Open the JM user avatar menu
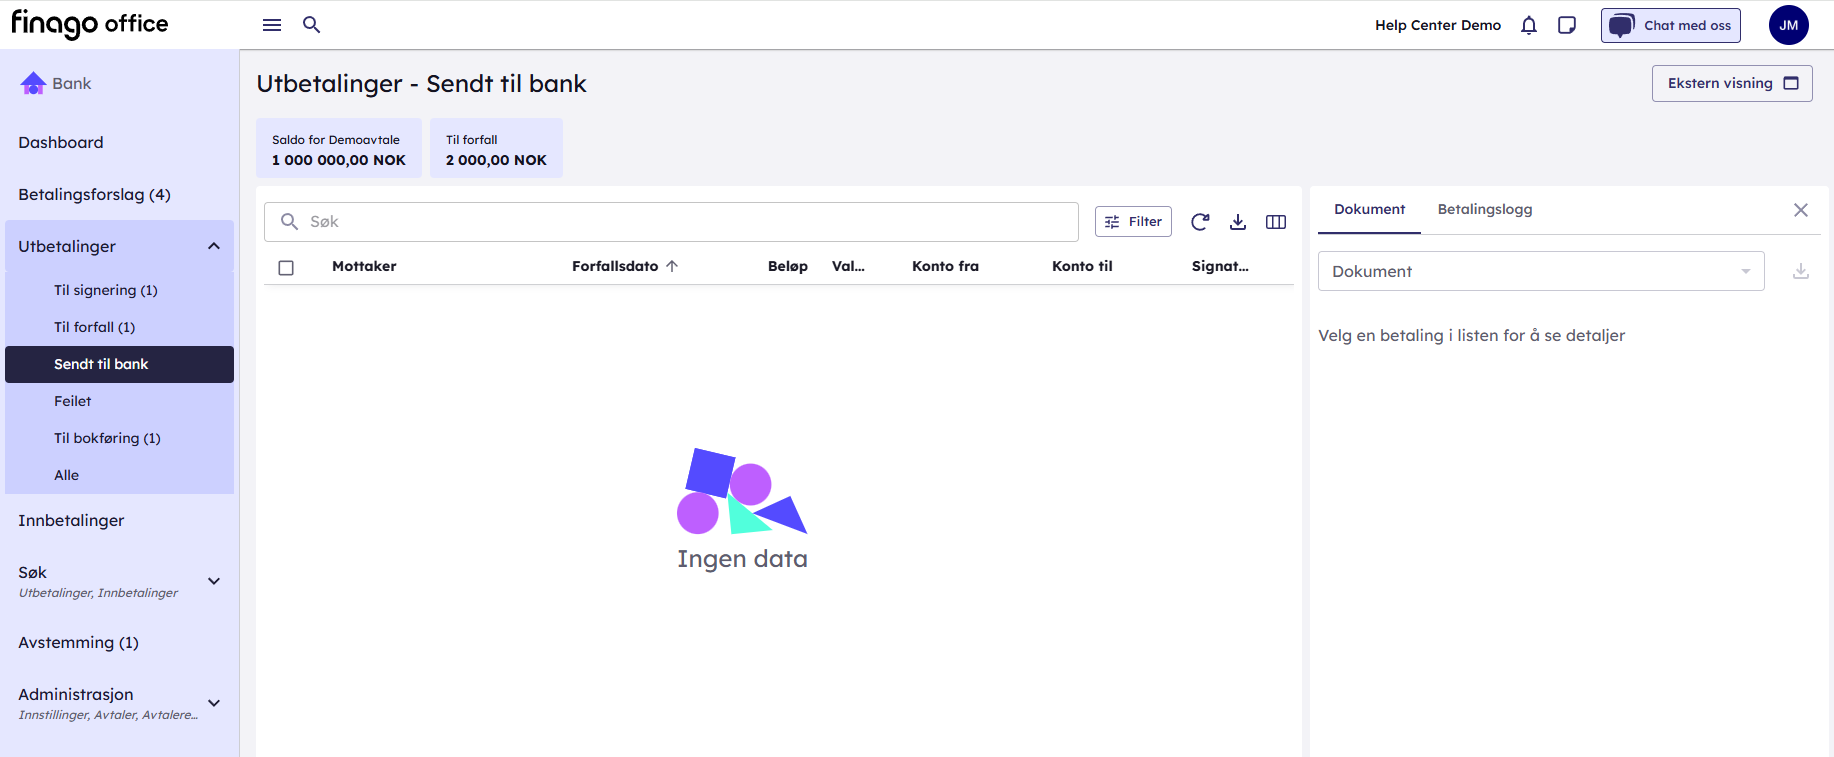The width and height of the screenshot is (1834, 757). [x=1788, y=25]
